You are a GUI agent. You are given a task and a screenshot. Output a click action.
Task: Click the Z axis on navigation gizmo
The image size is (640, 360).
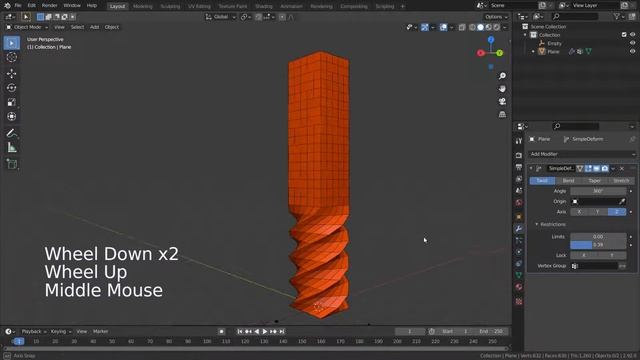click(x=491, y=40)
